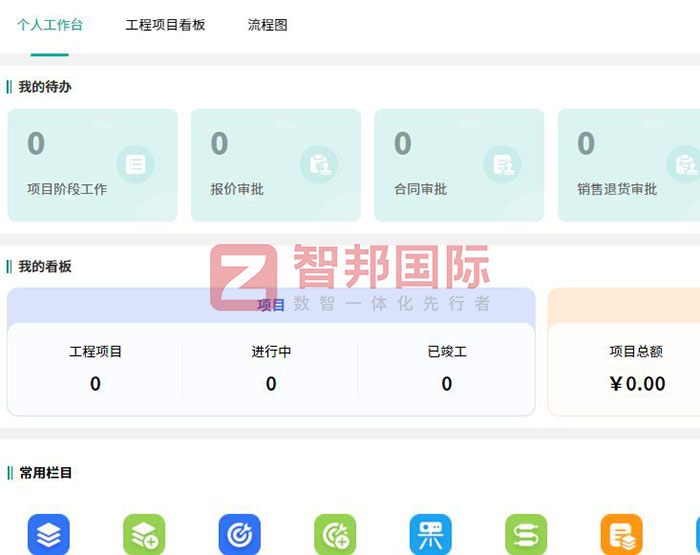The width and height of the screenshot is (700, 555).
Task: Click the blue stacked layers shortcut icon
Action: (x=48, y=535)
